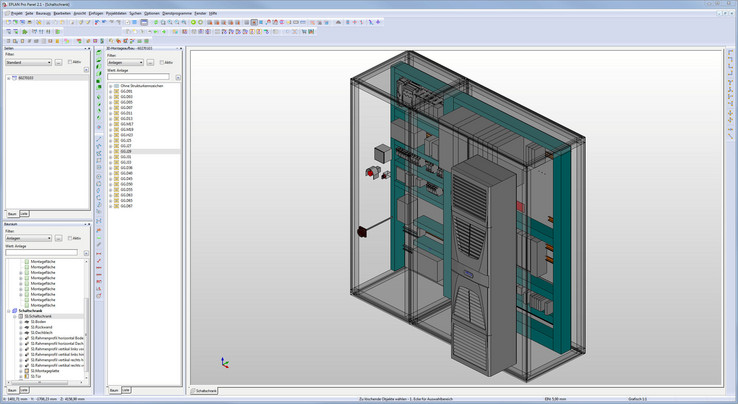Enable Aktiv checkbox in Seiten panel

click(x=71, y=62)
